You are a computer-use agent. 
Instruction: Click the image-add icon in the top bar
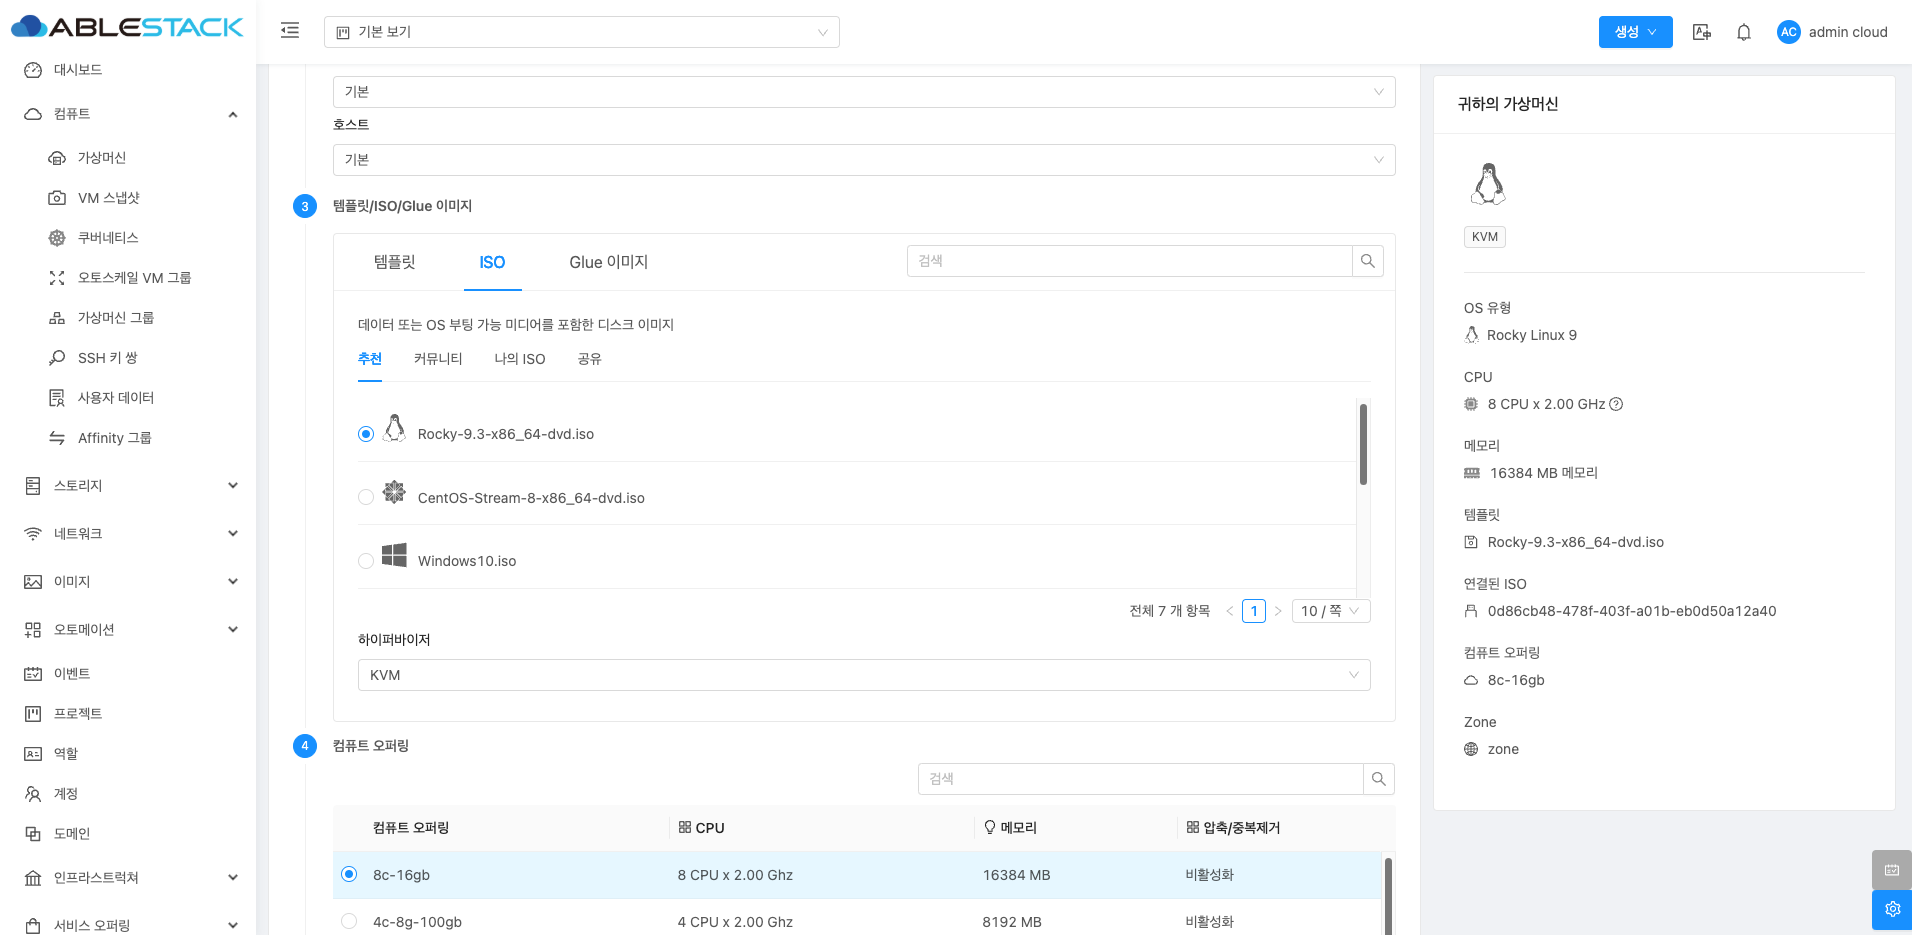click(1701, 32)
